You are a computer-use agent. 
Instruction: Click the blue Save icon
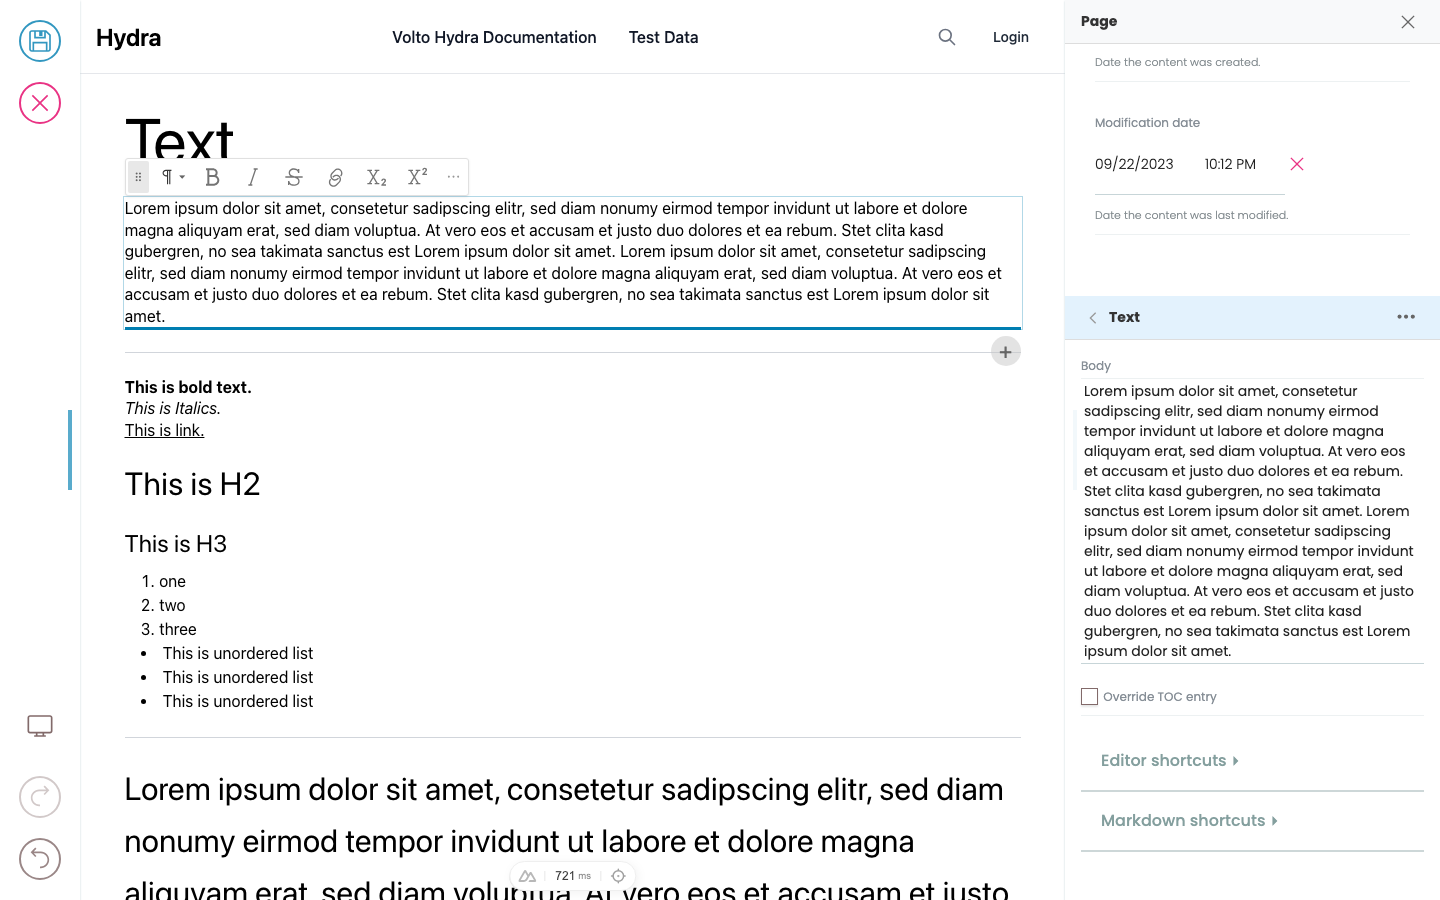click(x=40, y=41)
